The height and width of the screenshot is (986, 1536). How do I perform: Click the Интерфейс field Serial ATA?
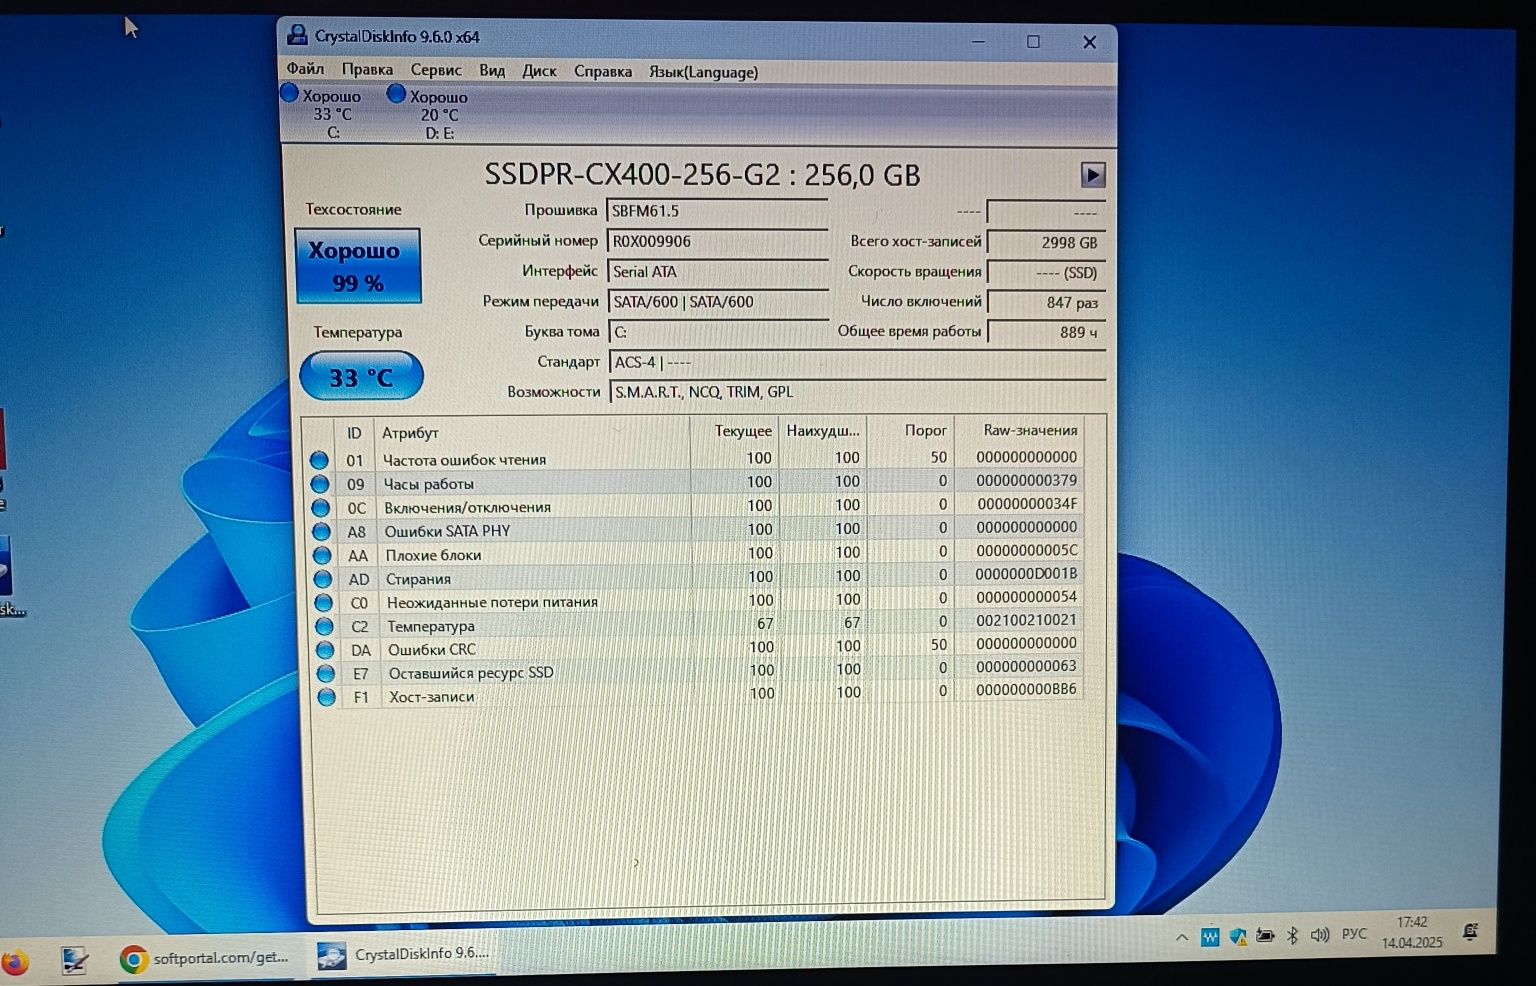pyautogui.click(x=718, y=271)
